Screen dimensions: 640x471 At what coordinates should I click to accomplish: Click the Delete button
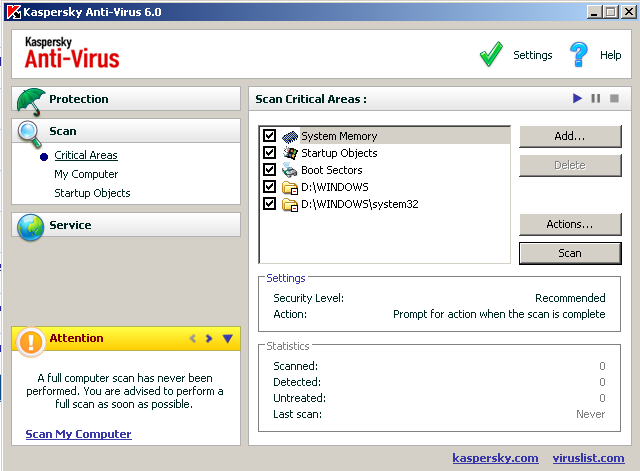[x=570, y=165]
